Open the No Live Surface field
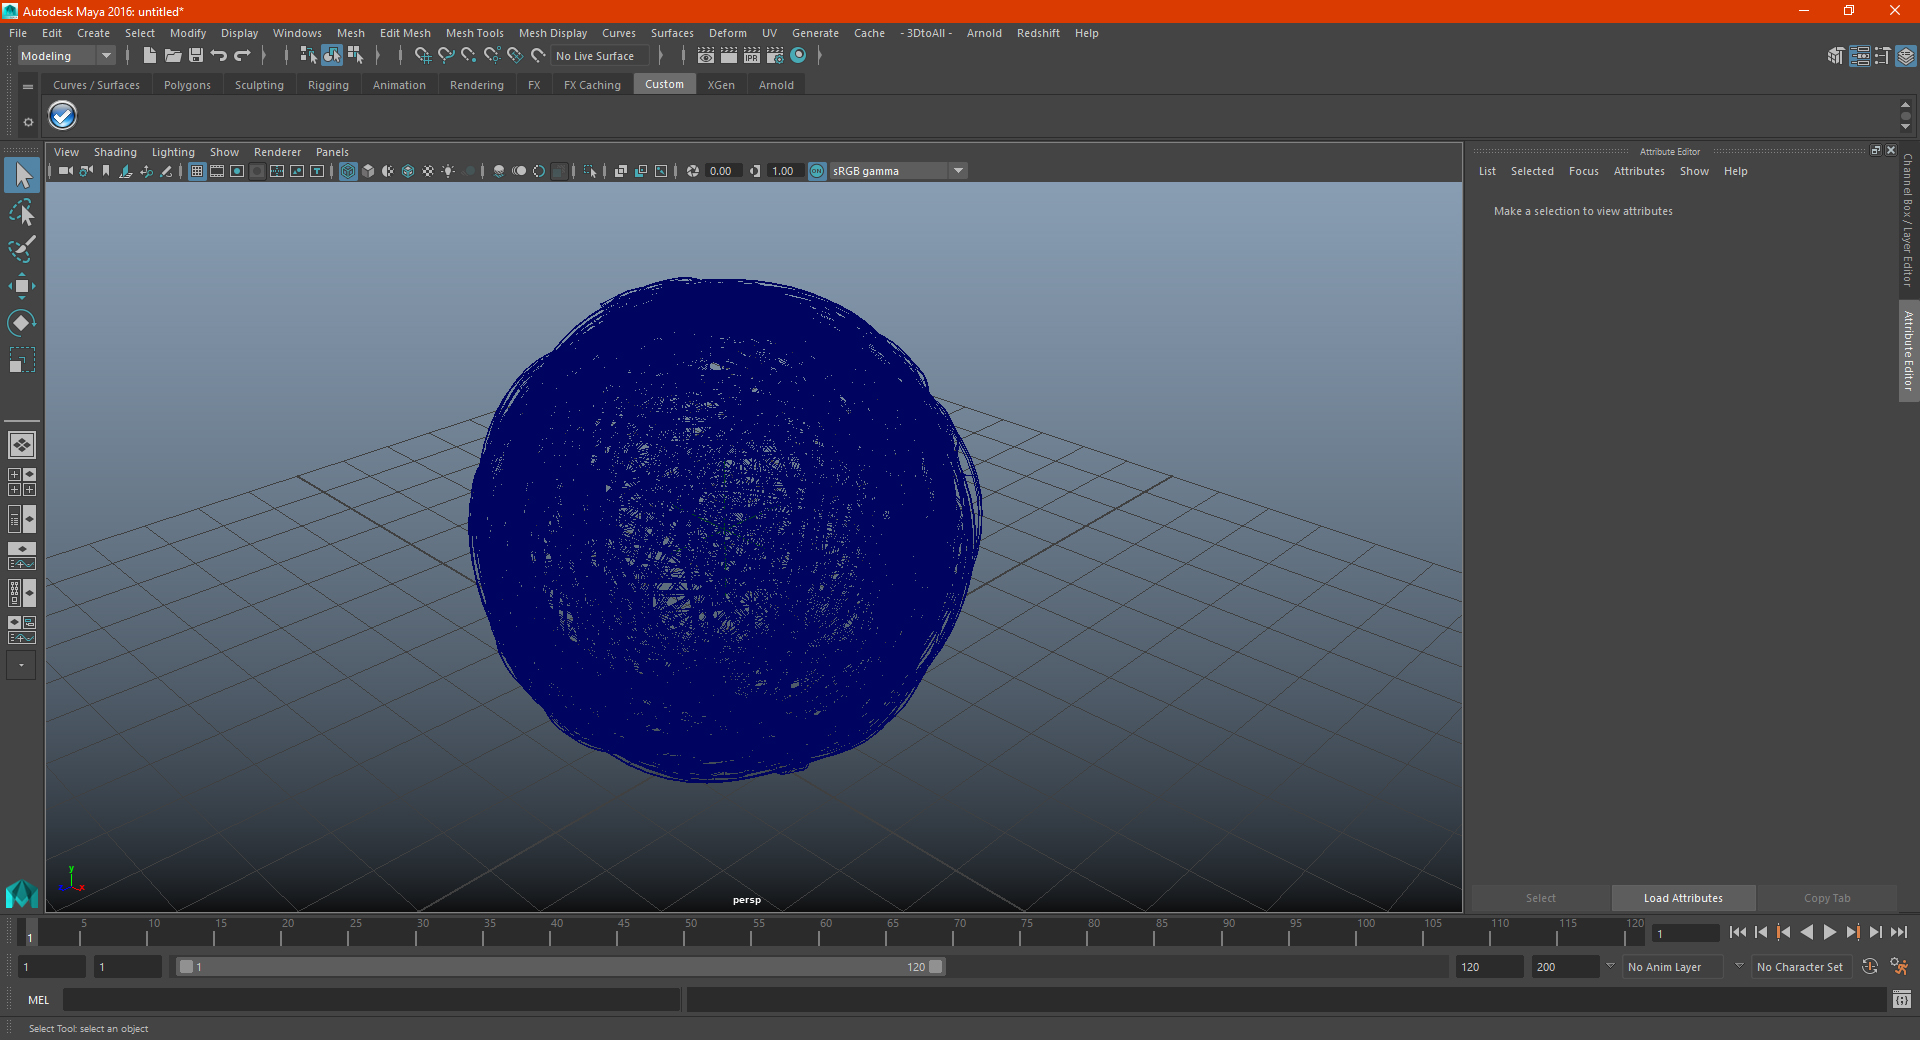The width and height of the screenshot is (1920, 1040). pyautogui.click(x=601, y=56)
